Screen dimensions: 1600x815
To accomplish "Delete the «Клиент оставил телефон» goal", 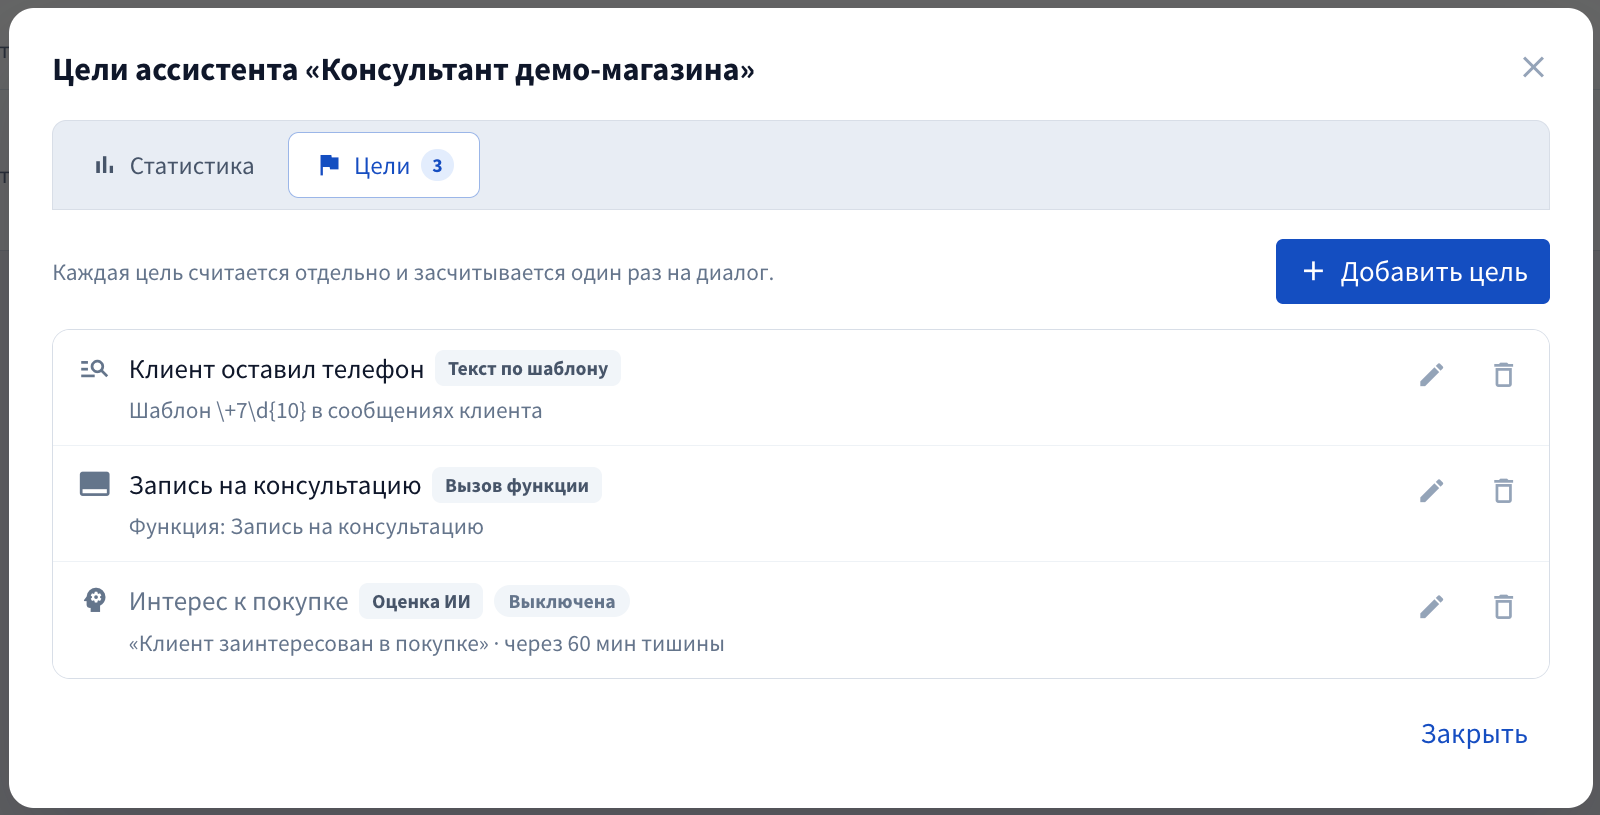I will pyautogui.click(x=1503, y=375).
